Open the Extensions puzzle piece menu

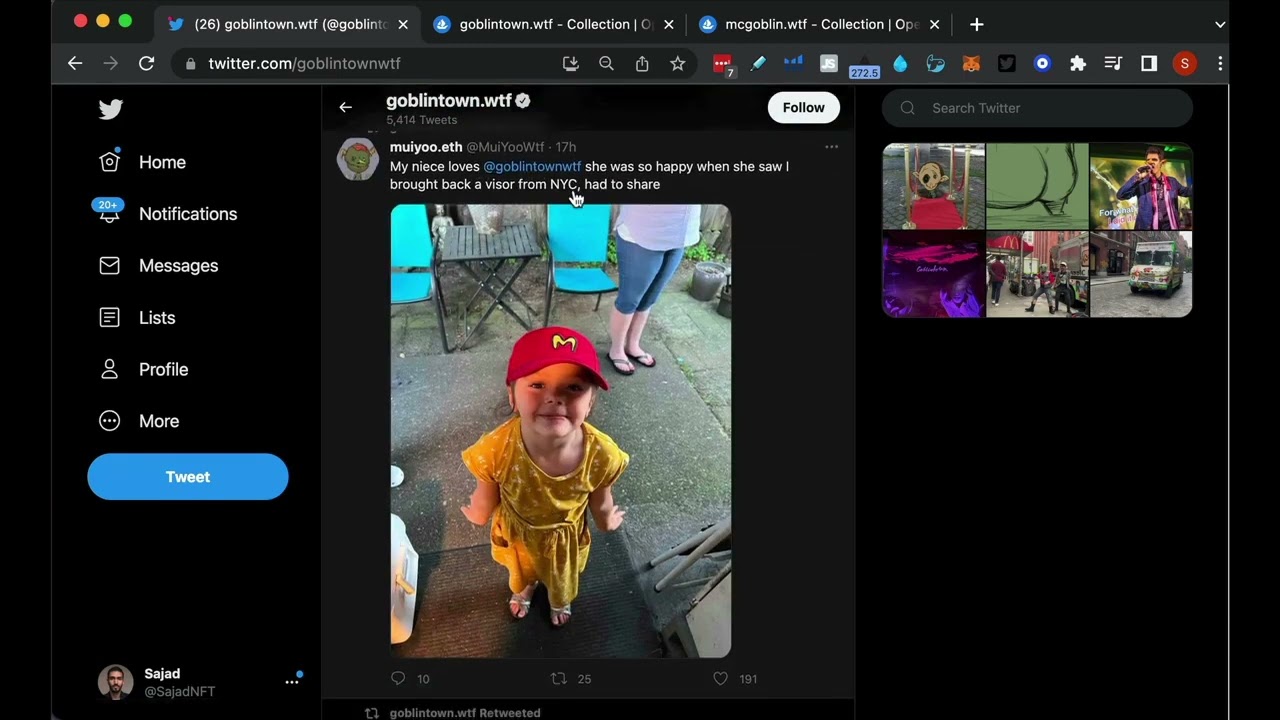click(x=1078, y=63)
